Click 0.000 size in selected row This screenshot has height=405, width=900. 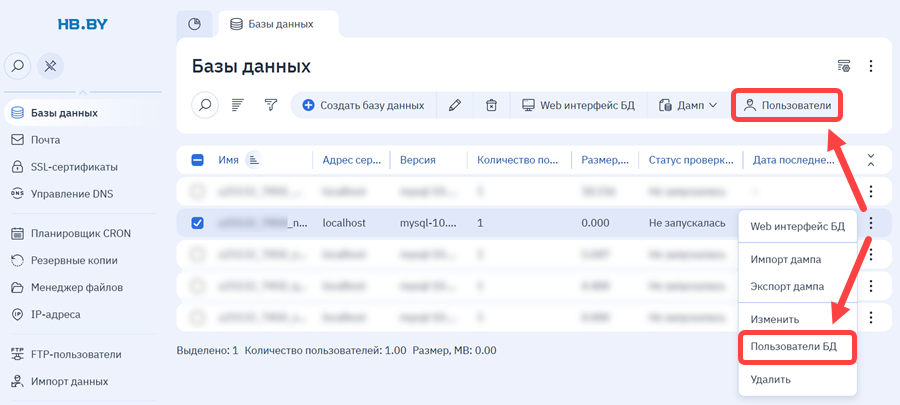(595, 223)
